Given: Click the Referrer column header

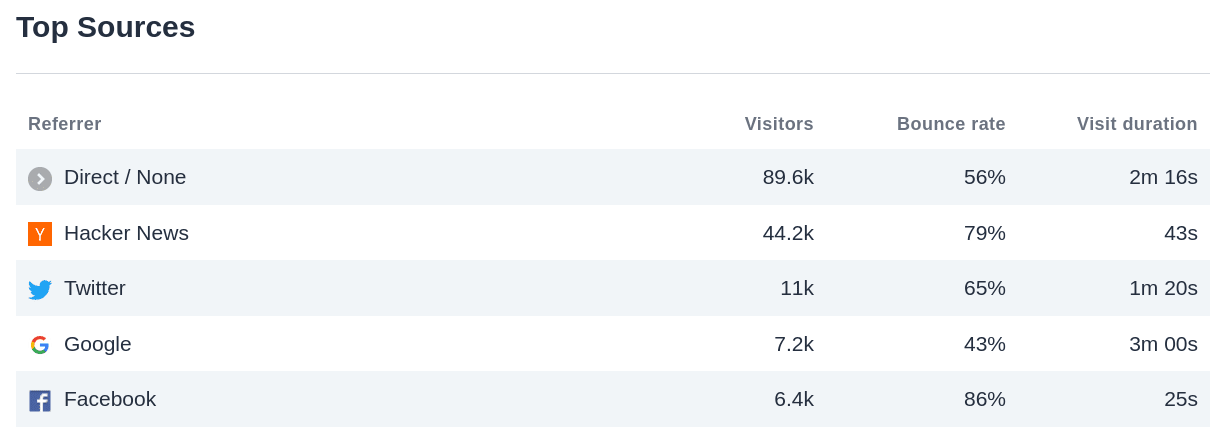Looking at the screenshot, I should pos(65,124).
